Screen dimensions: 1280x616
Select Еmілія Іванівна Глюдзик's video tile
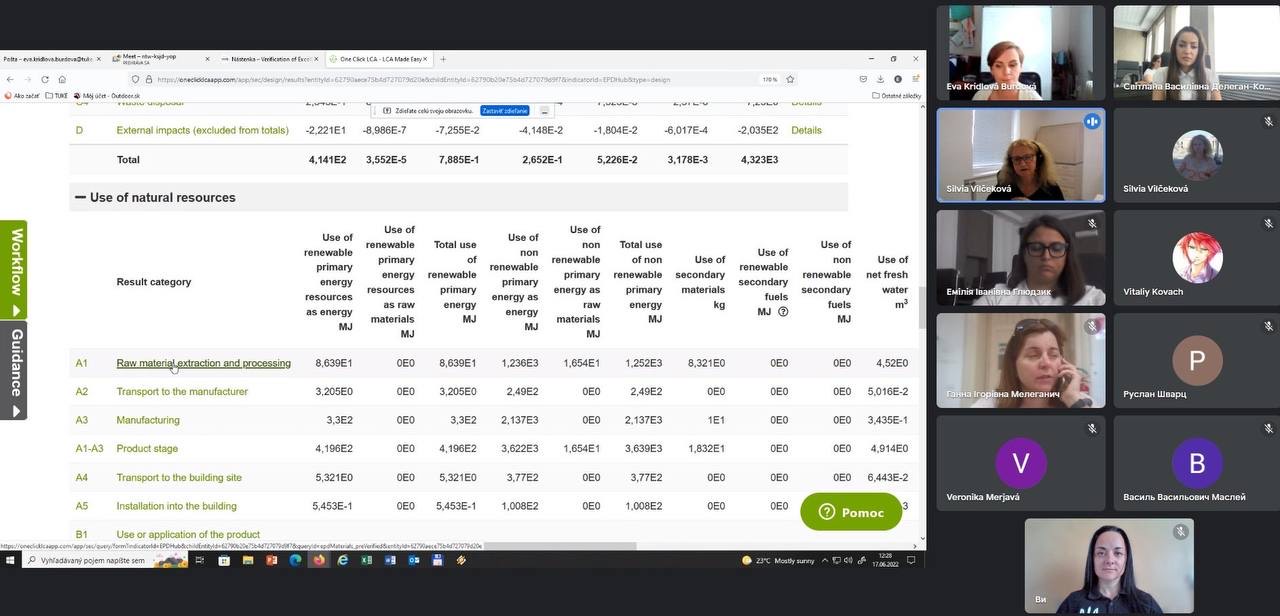tap(1021, 258)
